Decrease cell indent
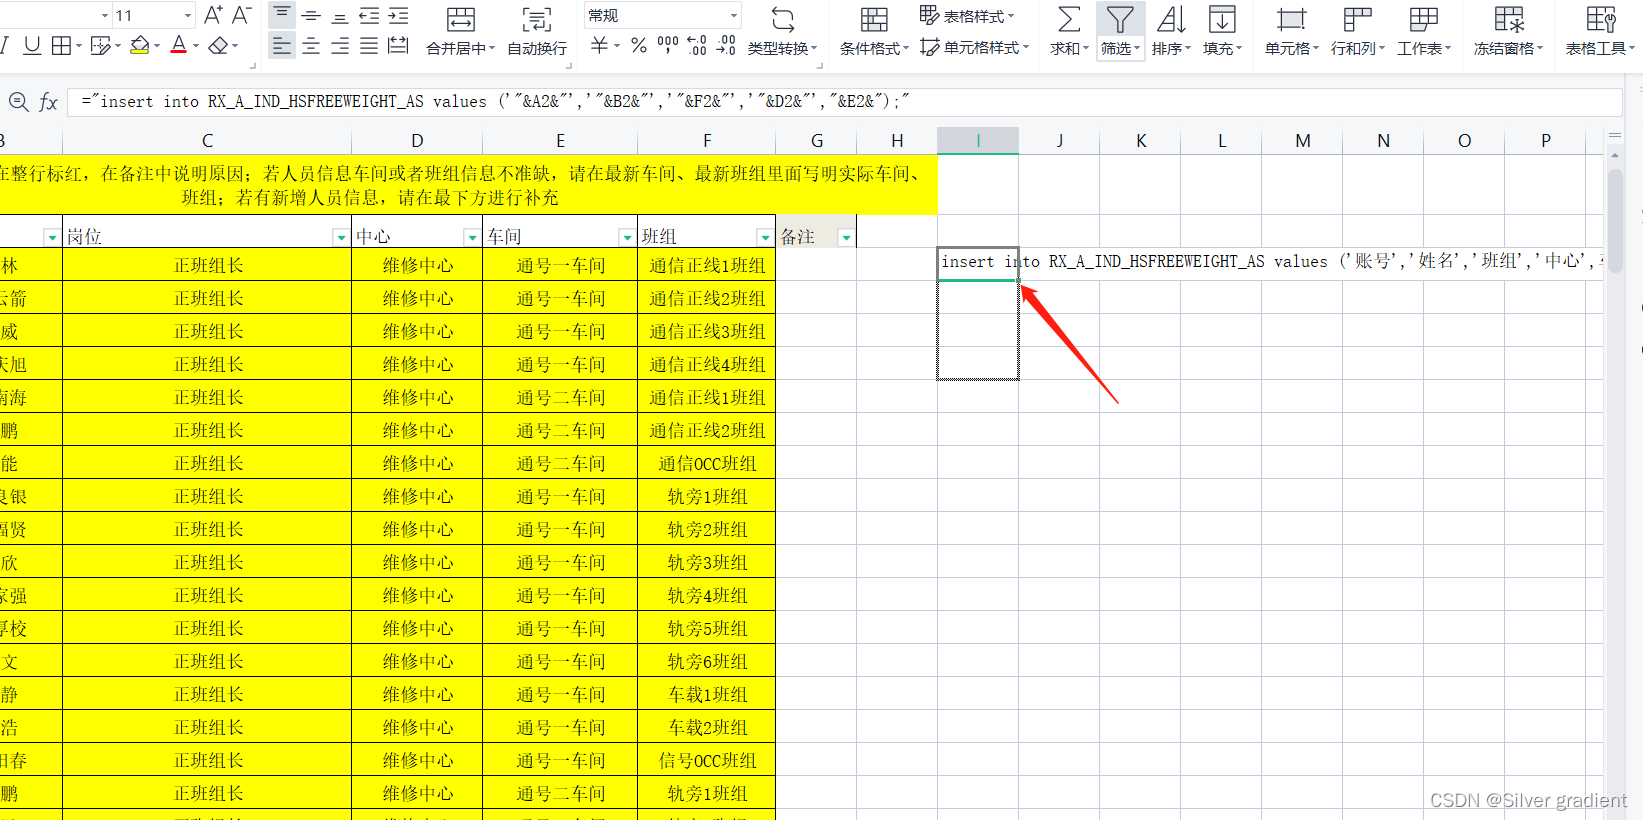This screenshot has height=820, width=1643. (369, 16)
